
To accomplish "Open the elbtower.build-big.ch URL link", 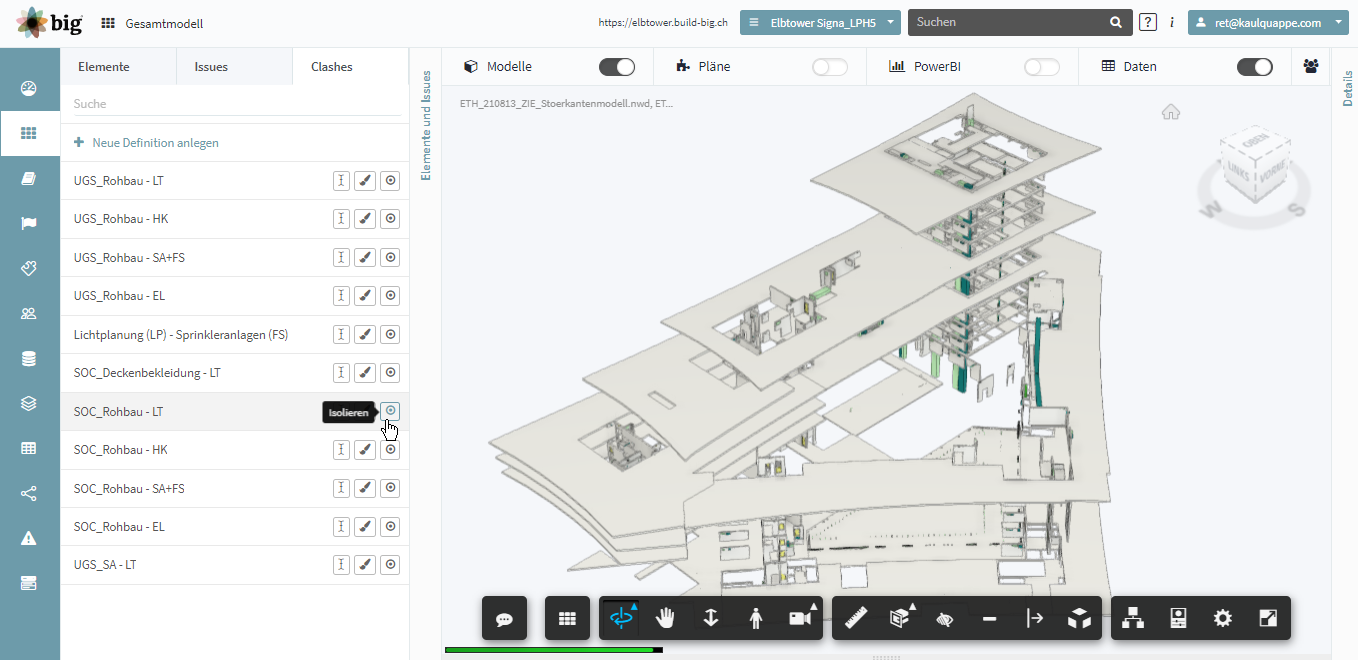I will (665, 22).
